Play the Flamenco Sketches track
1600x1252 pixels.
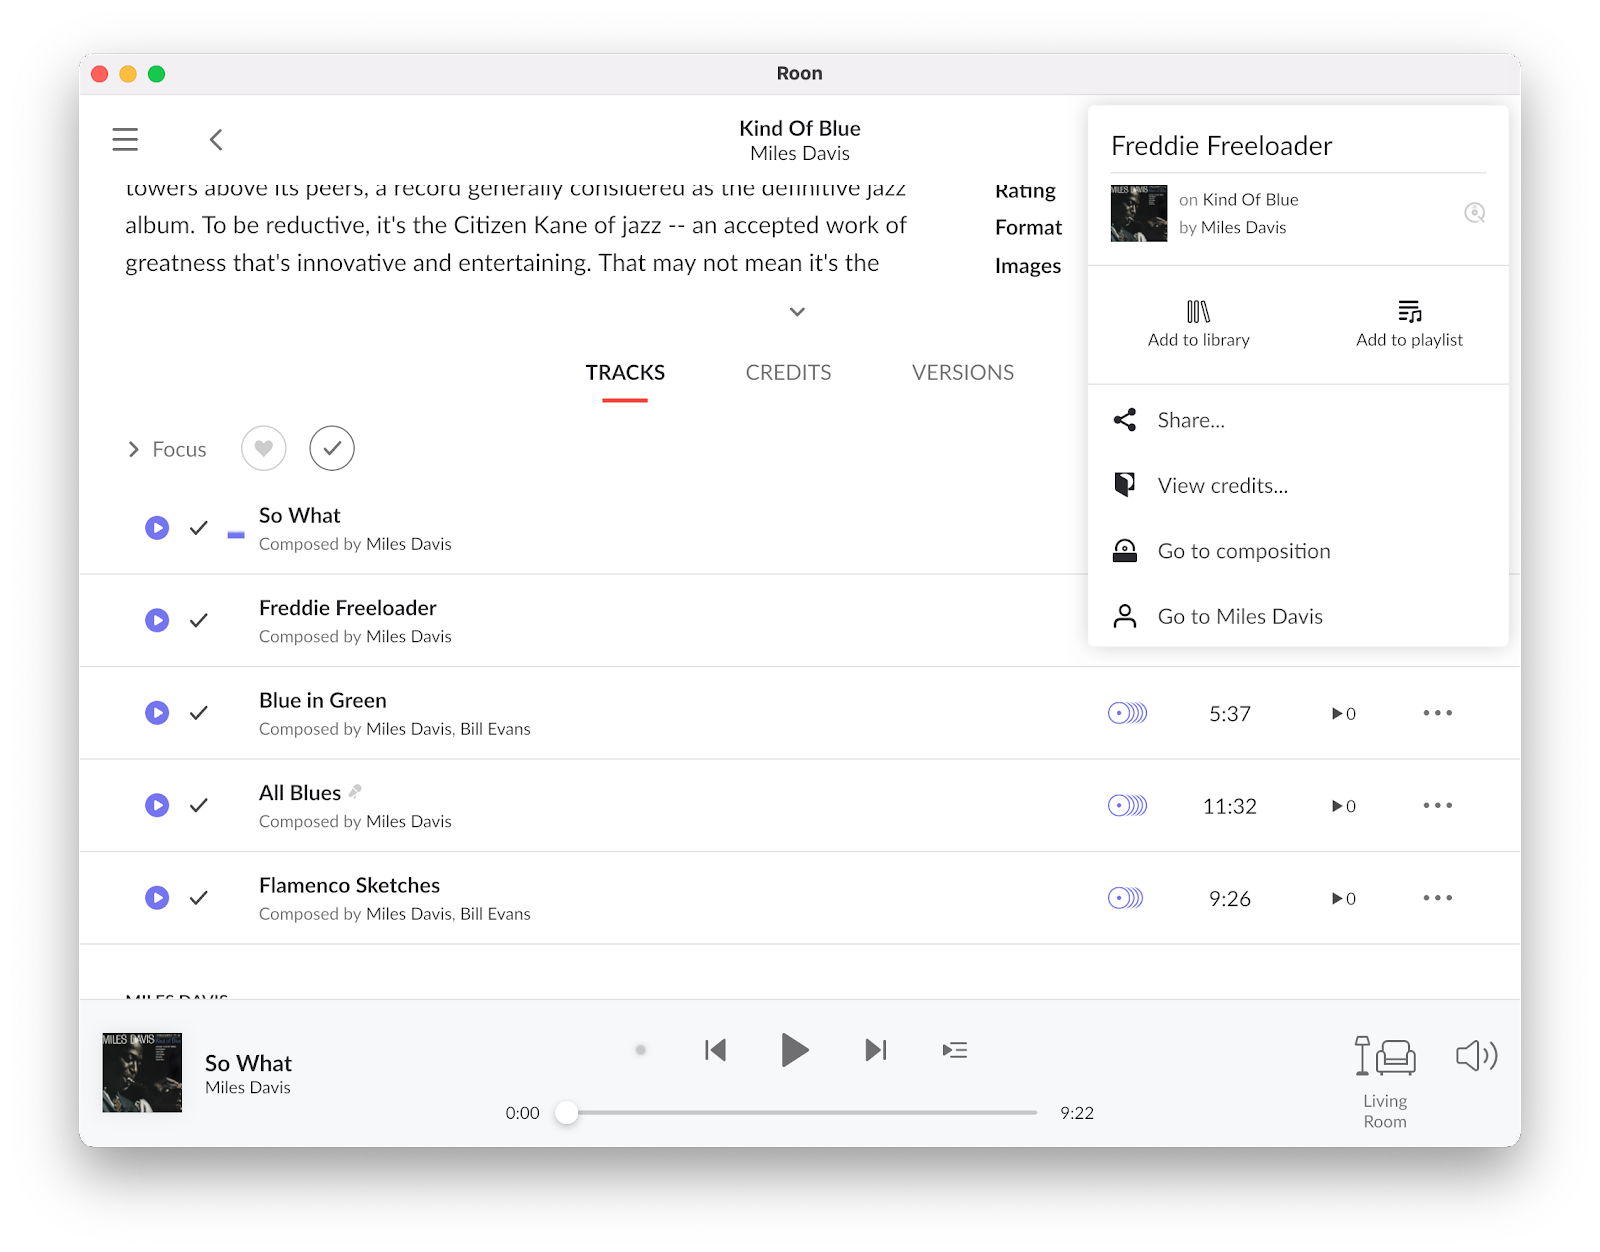click(157, 898)
